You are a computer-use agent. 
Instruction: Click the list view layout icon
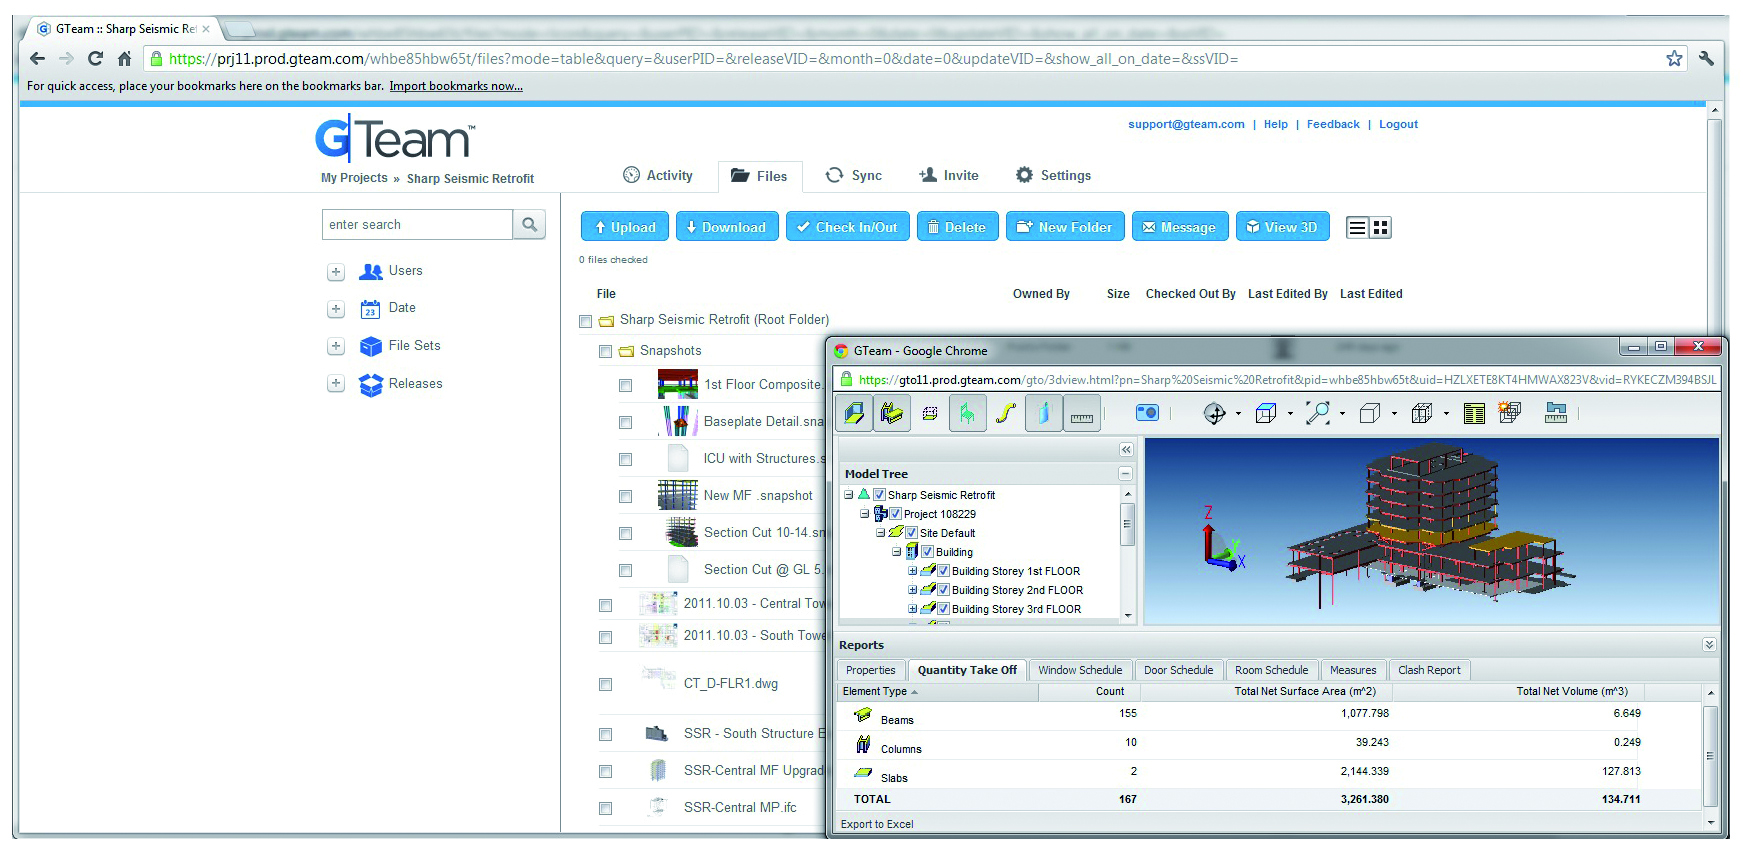pos(1357,228)
